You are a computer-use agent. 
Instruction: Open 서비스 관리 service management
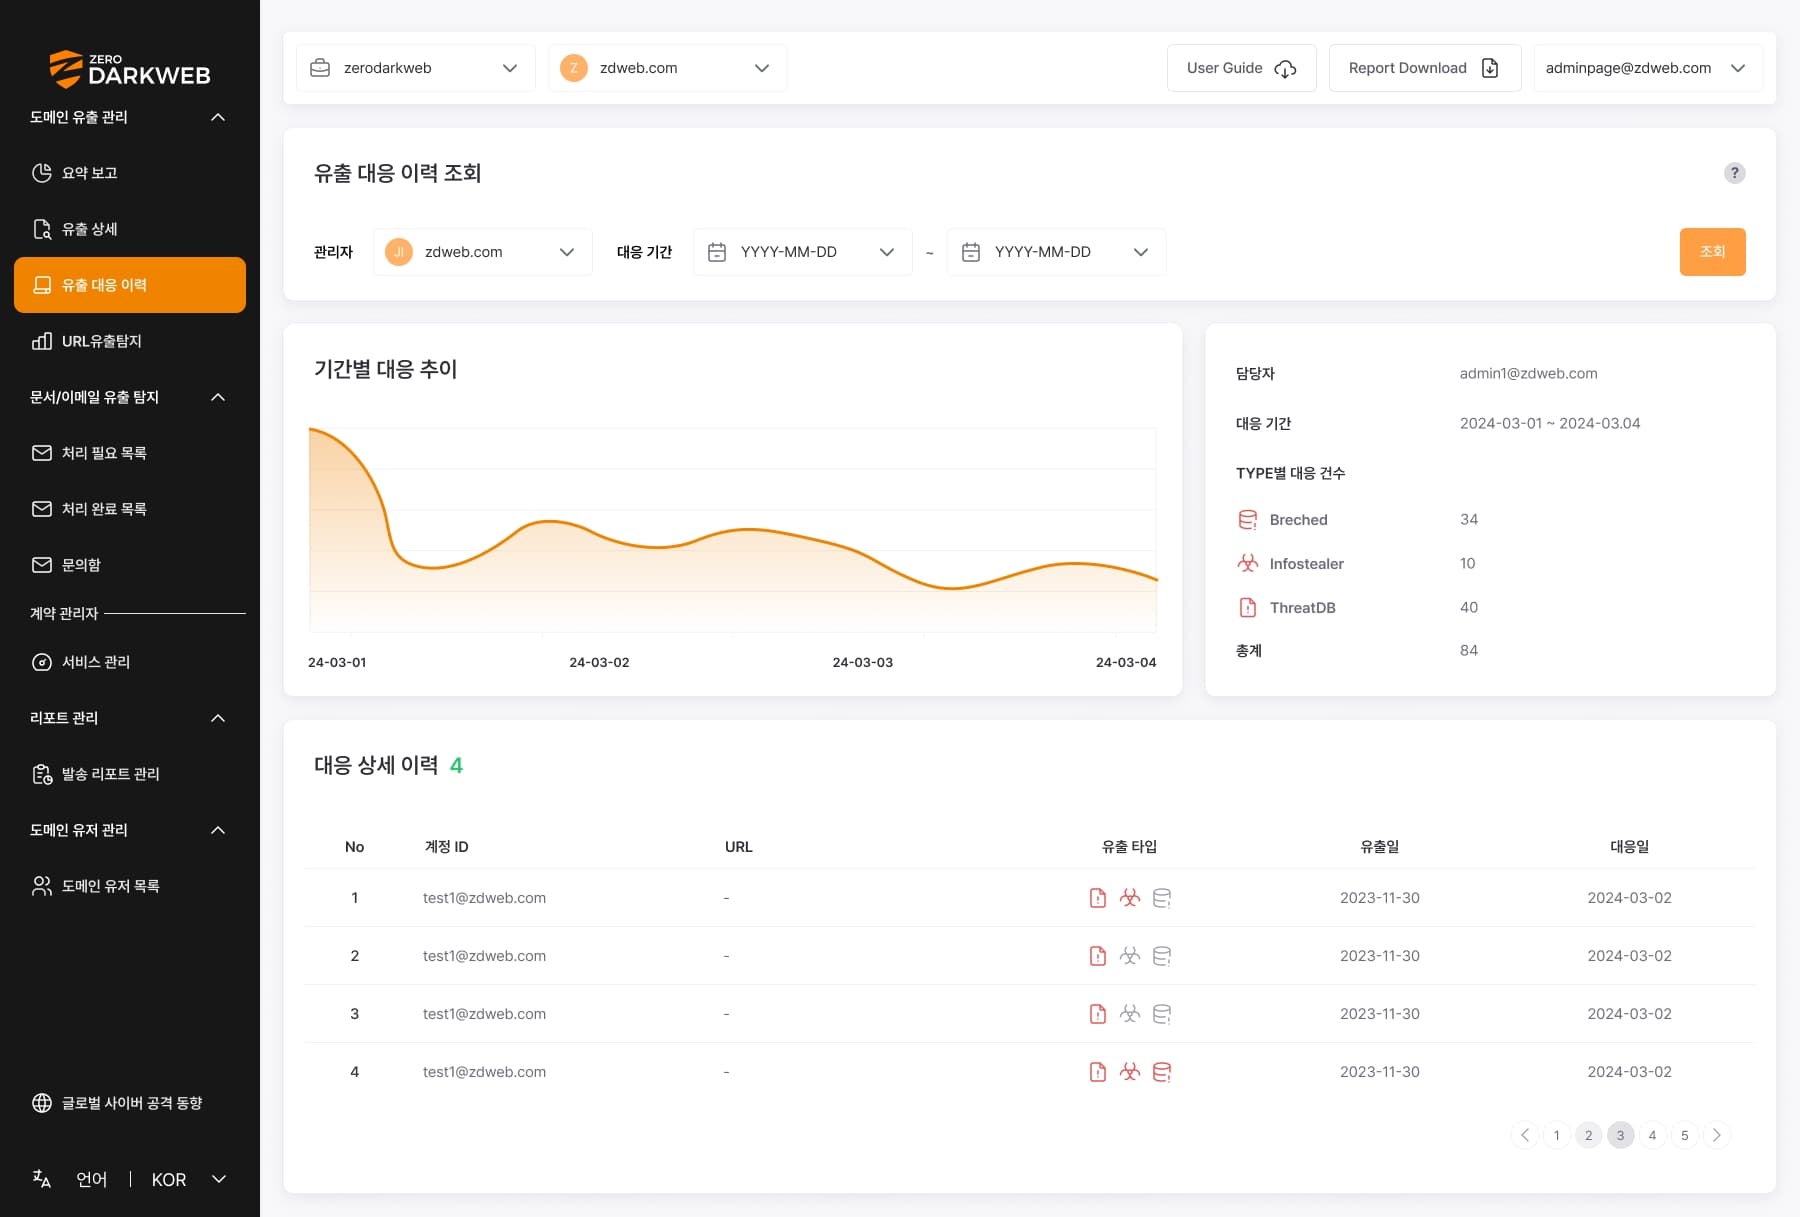[x=130, y=662]
